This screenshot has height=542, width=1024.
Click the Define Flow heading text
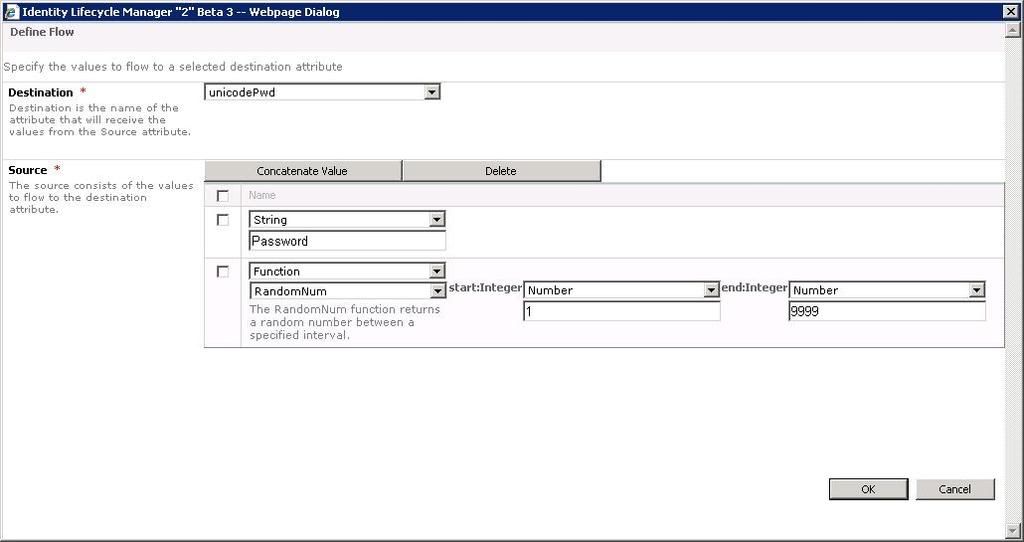tap(42, 32)
